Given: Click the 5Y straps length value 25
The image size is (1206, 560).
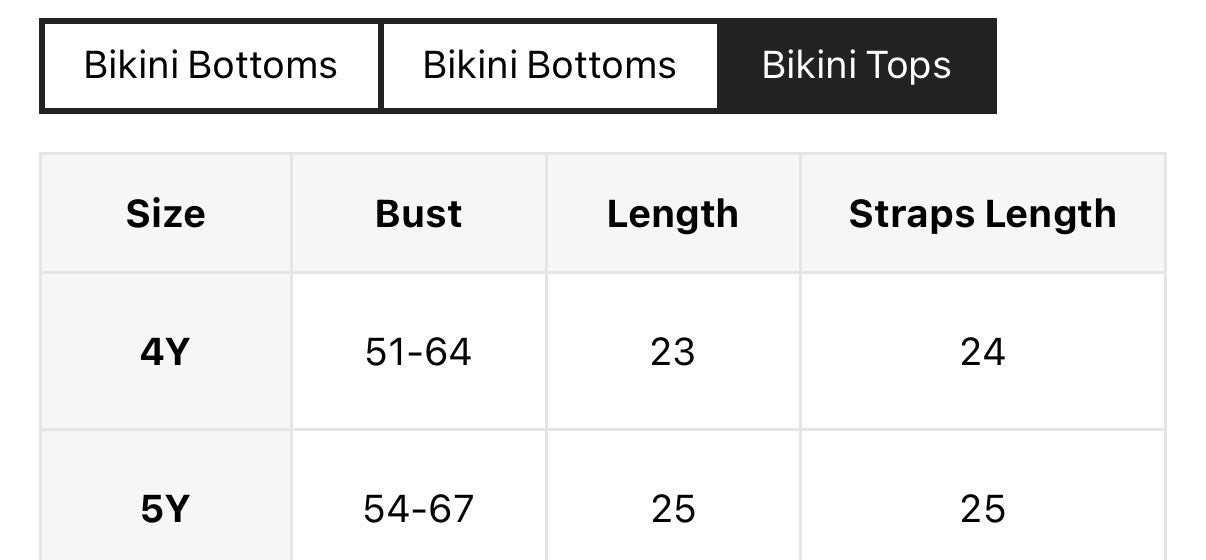Looking at the screenshot, I should 982,509.
